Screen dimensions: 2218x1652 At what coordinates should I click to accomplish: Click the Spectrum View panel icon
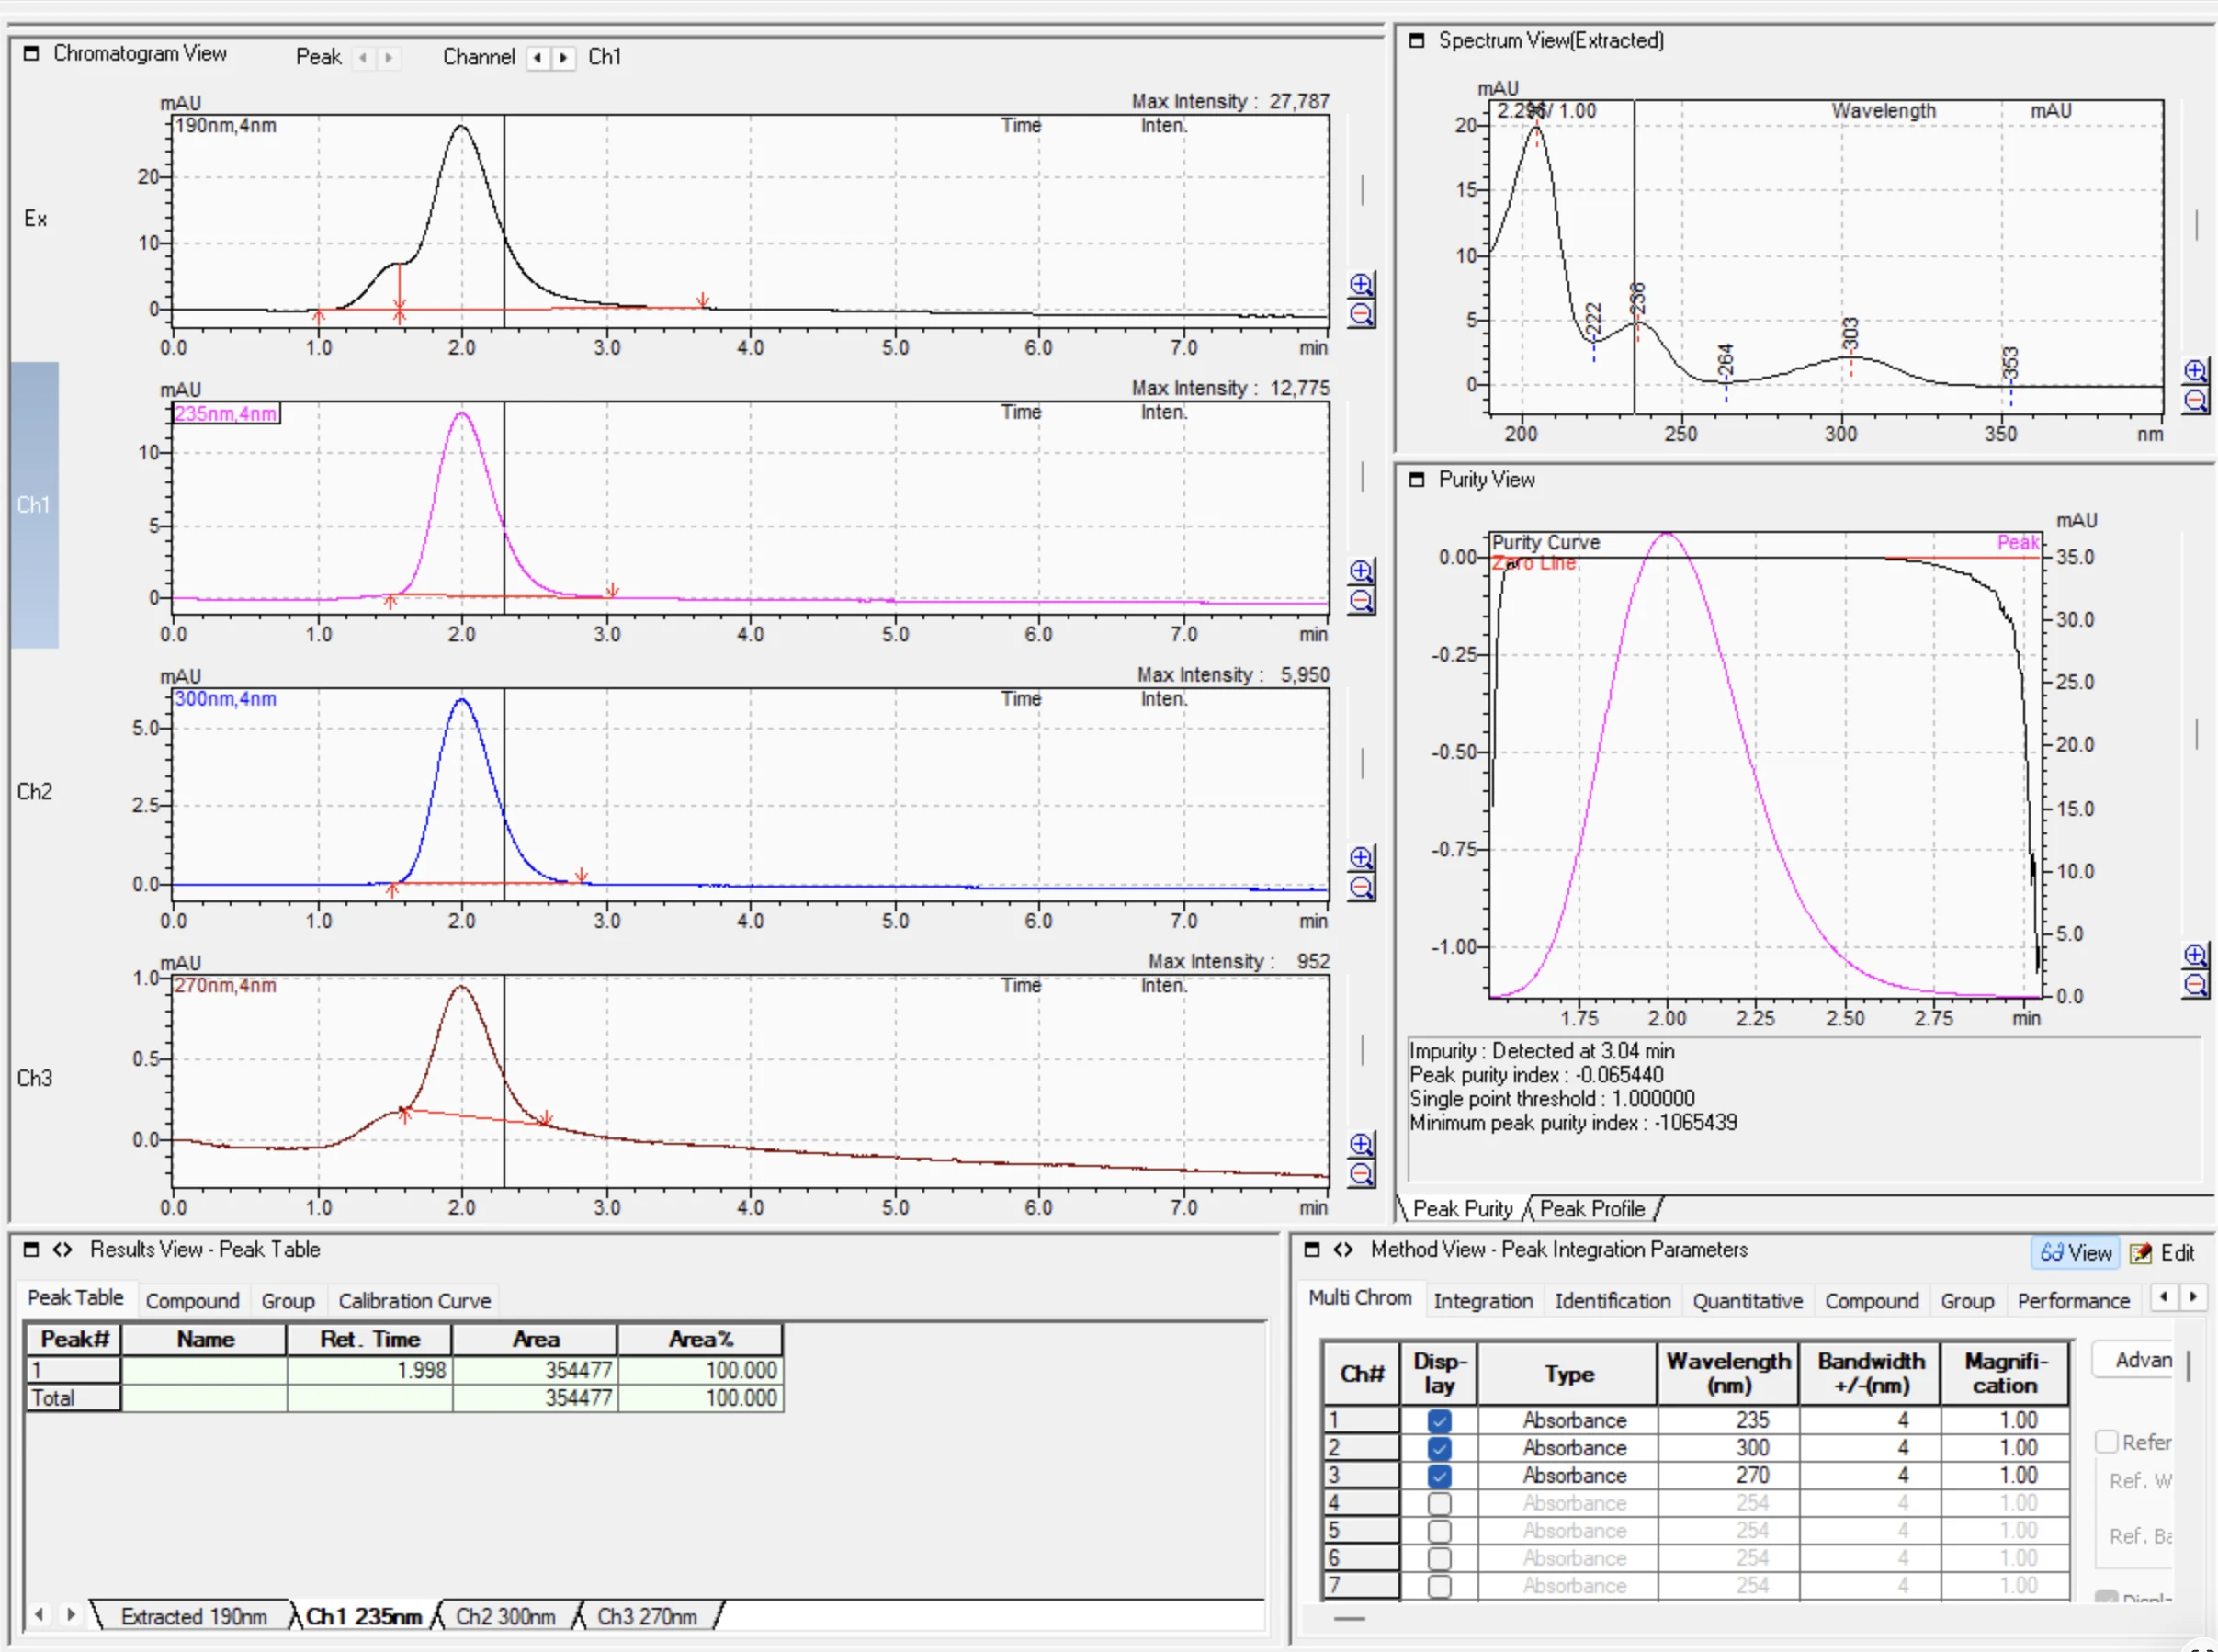tap(1416, 40)
